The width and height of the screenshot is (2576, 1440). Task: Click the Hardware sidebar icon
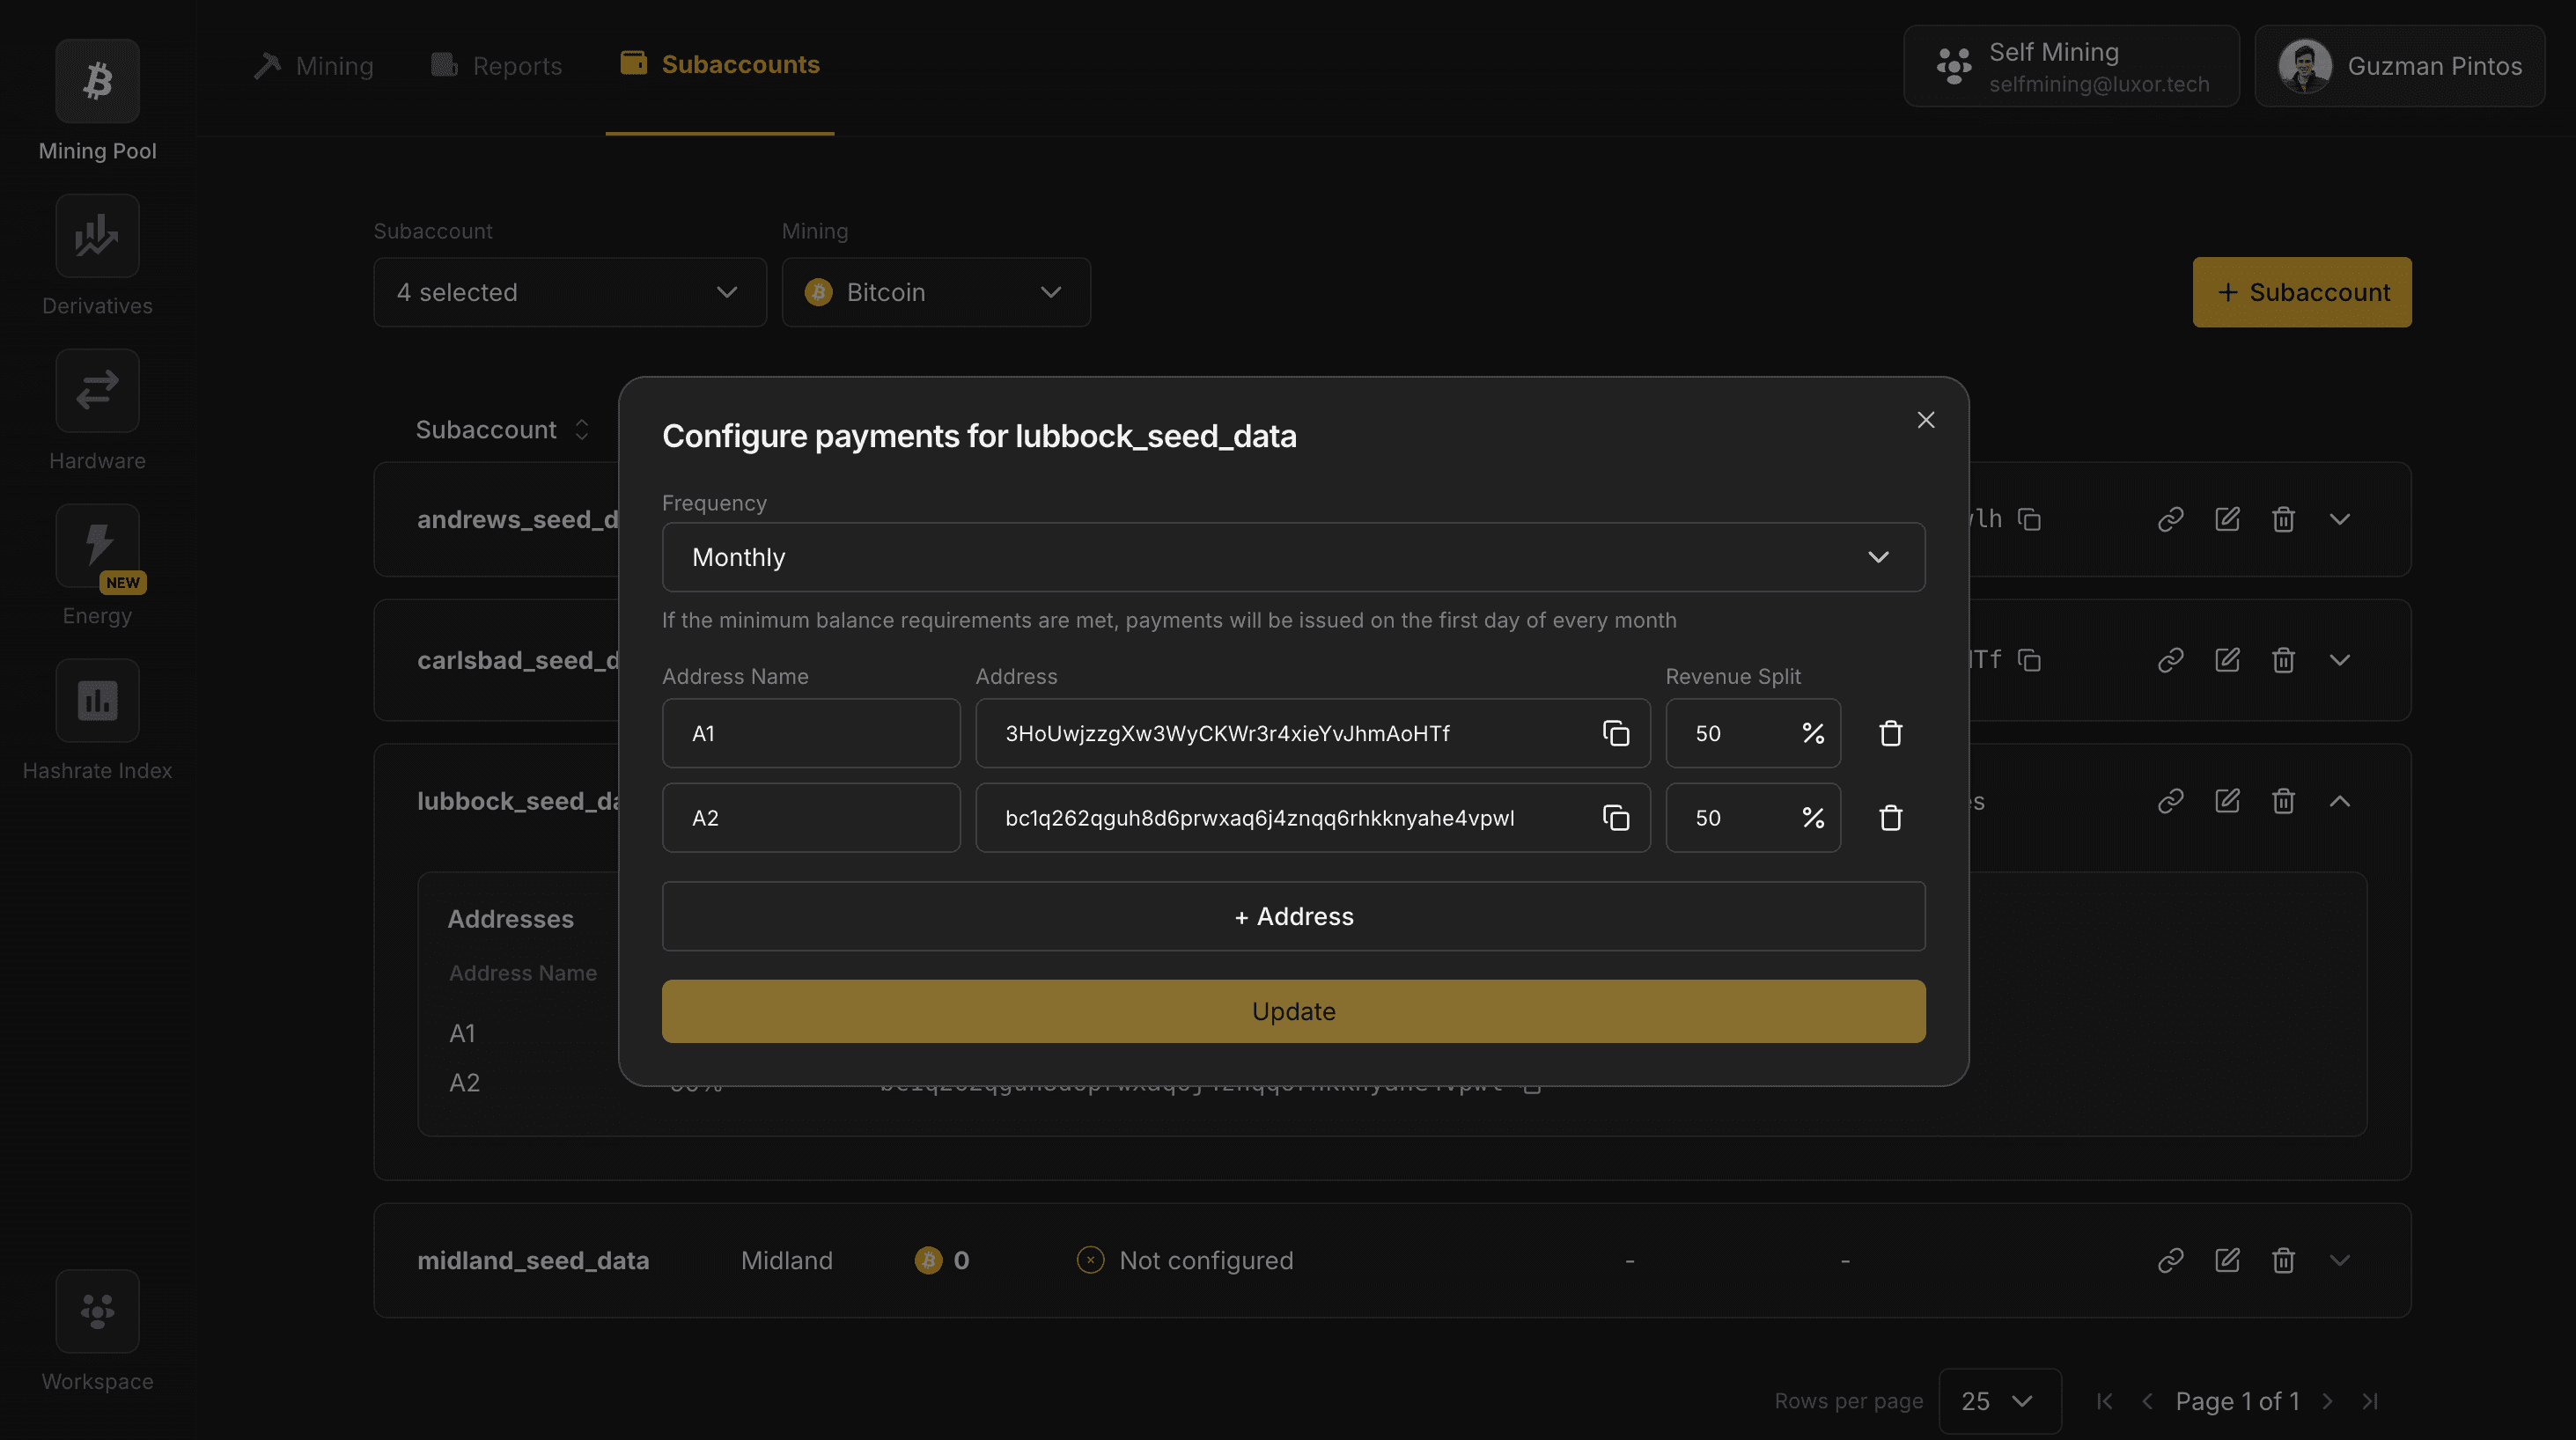(x=97, y=390)
